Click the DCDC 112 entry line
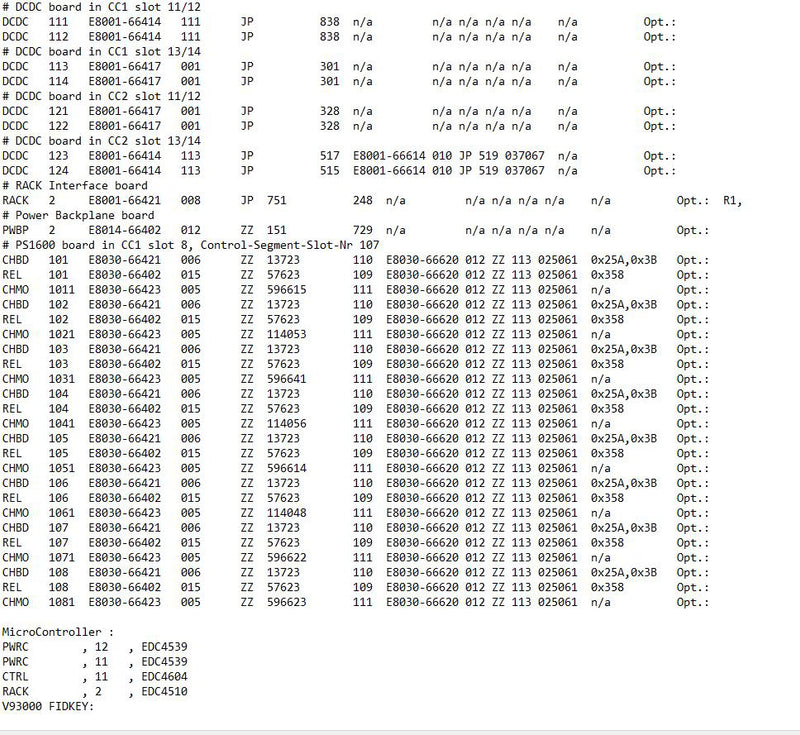 click(x=100, y=37)
